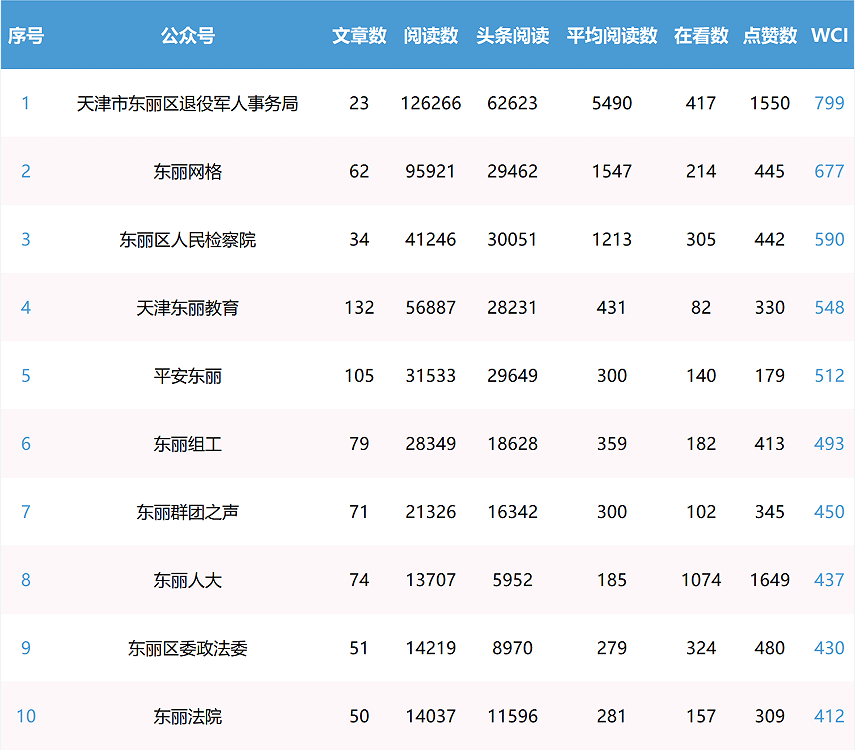Click likes count 1649

pos(770,580)
